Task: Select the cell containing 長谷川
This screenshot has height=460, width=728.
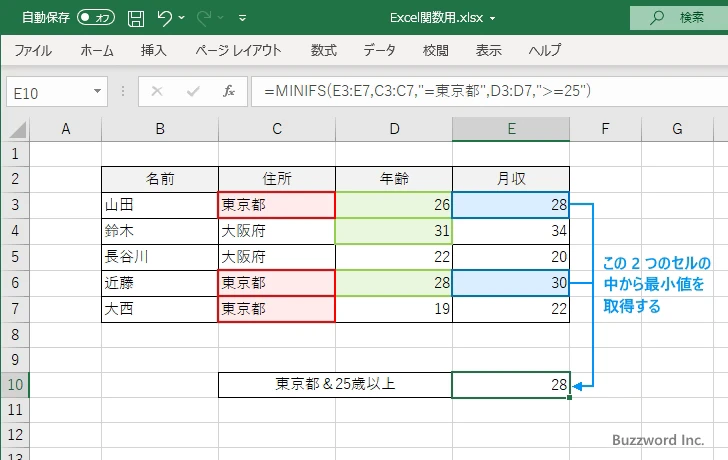Action: point(160,257)
